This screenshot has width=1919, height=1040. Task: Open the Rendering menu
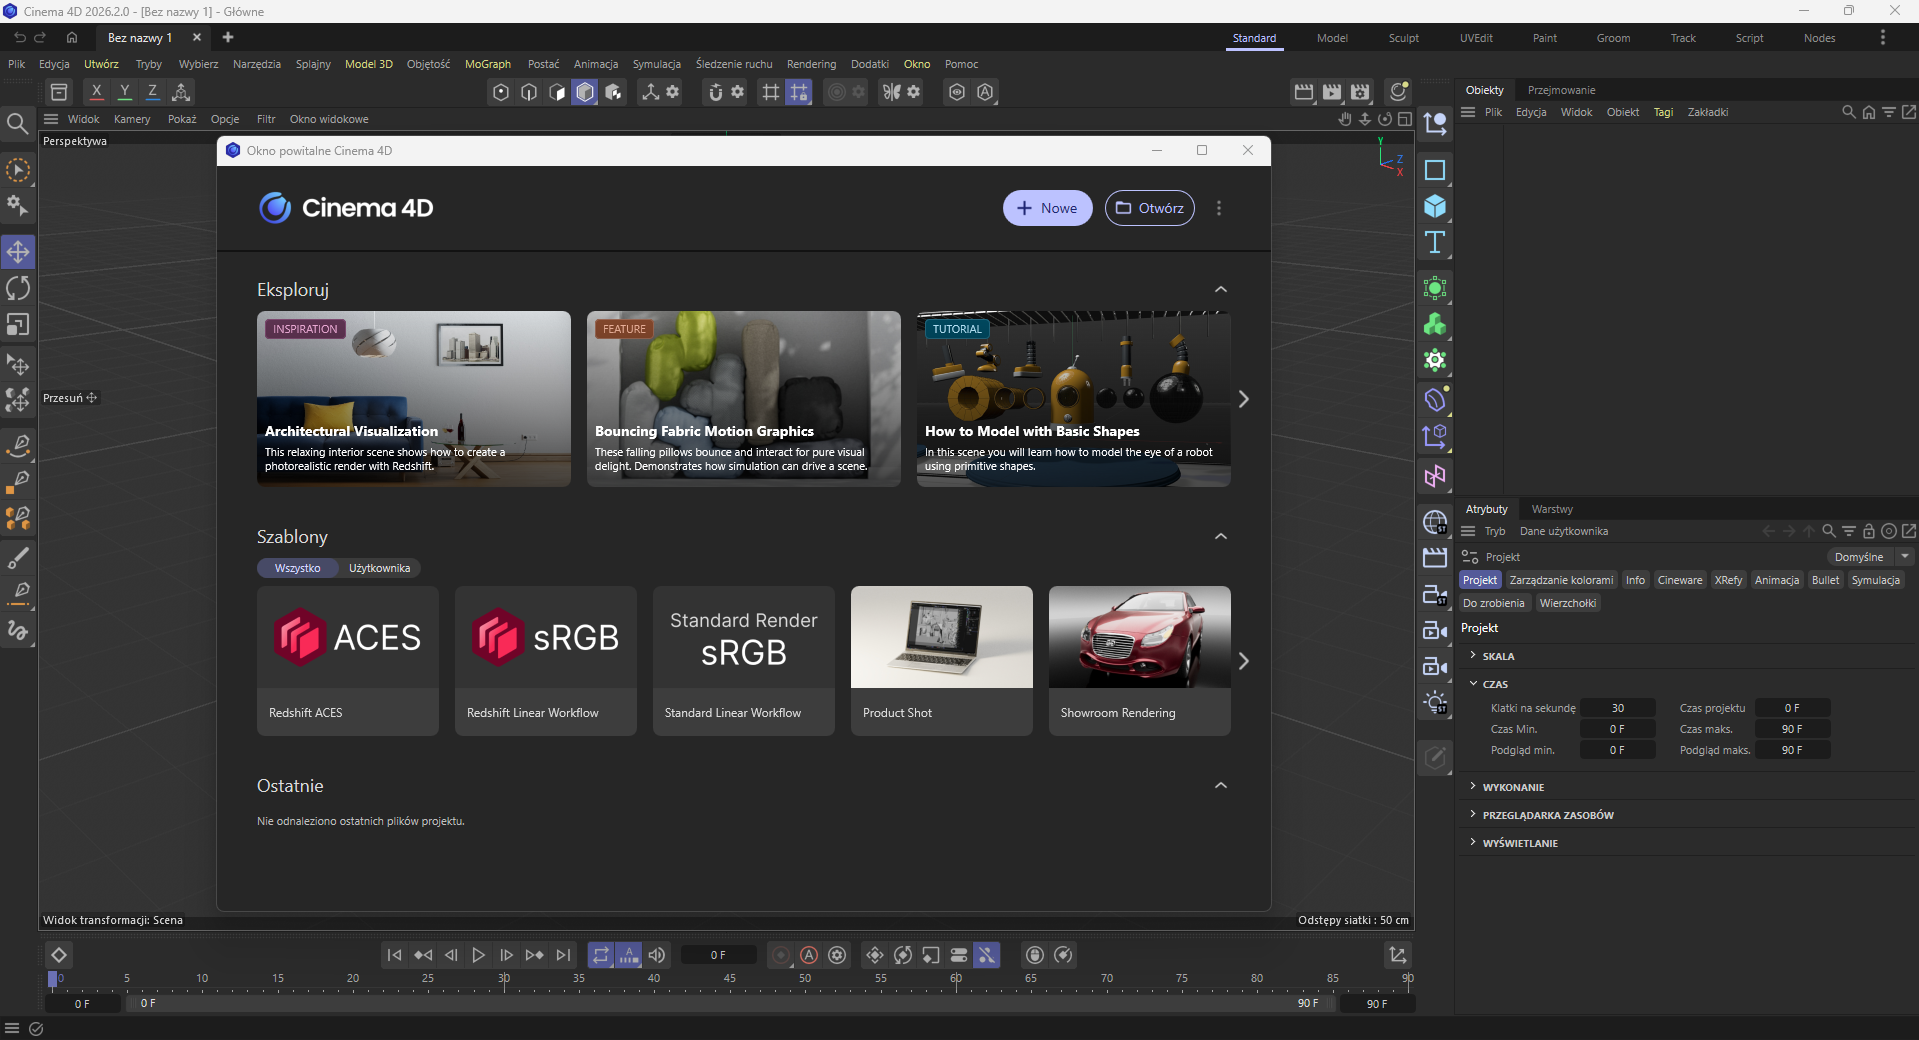pyautogui.click(x=811, y=64)
